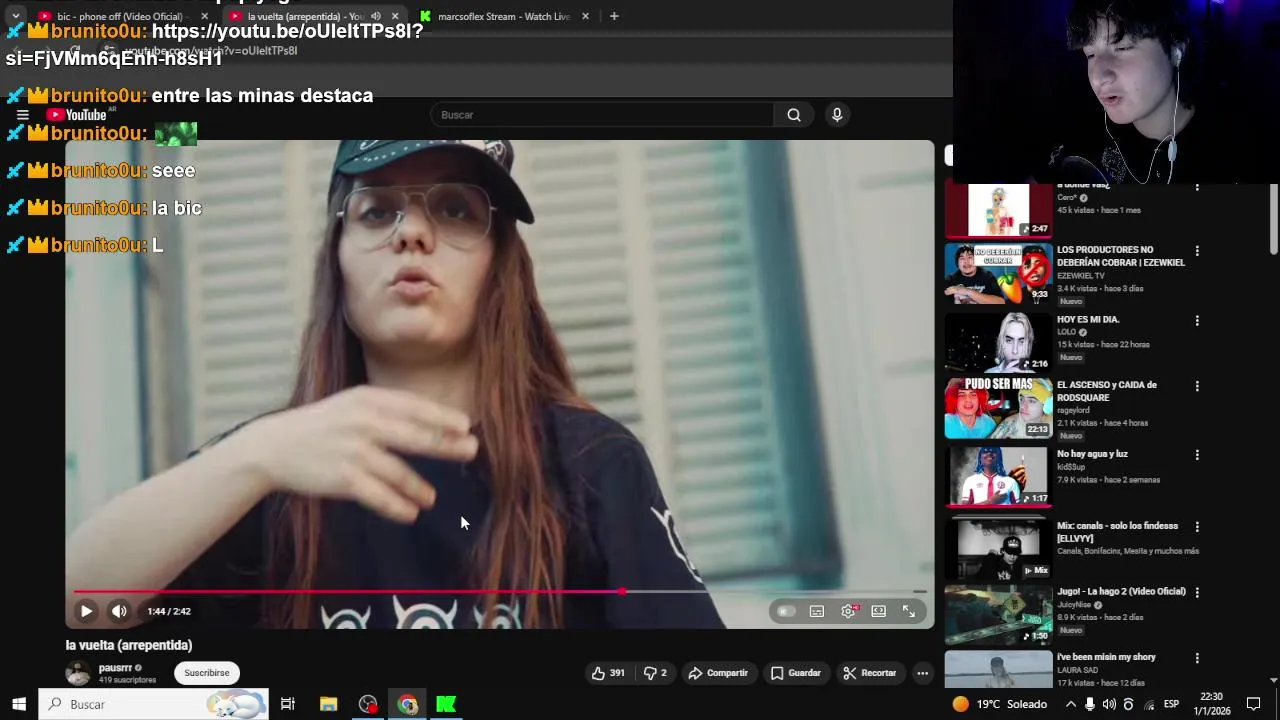The height and width of the screenshot is (720, 1280).
Task: Enter fullscreen on the video player
Action: click(909, 611)
